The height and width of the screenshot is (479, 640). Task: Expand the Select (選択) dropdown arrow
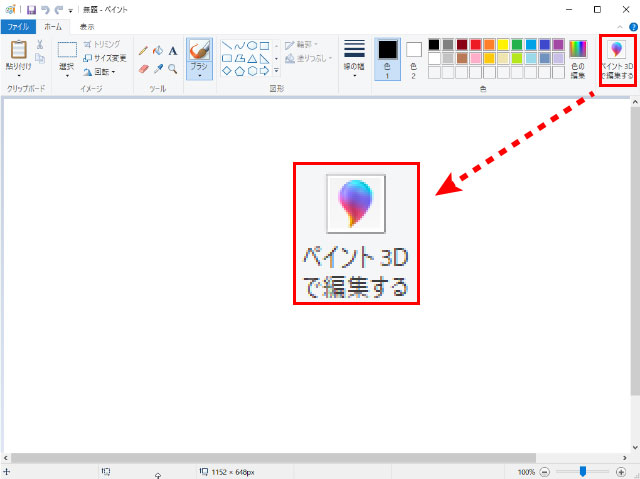[67, 76]
